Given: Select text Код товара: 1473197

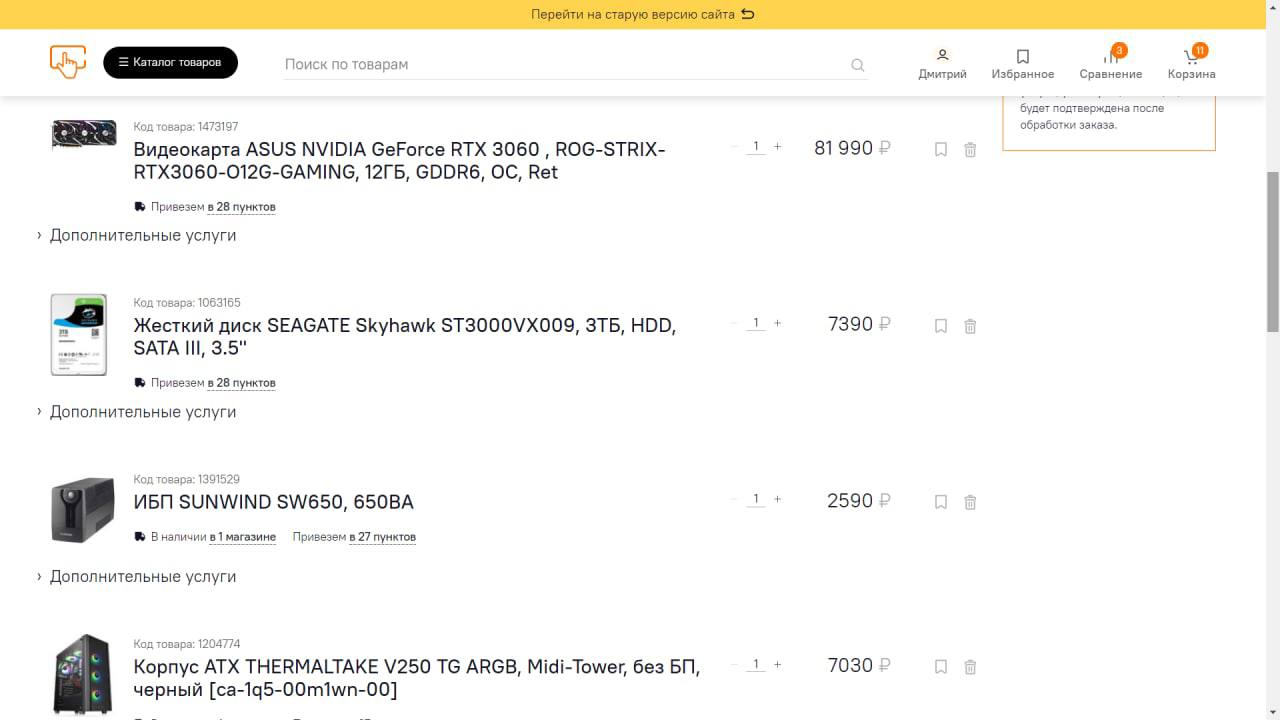Looking at the screenshot, I should click(x=186, y=127).
